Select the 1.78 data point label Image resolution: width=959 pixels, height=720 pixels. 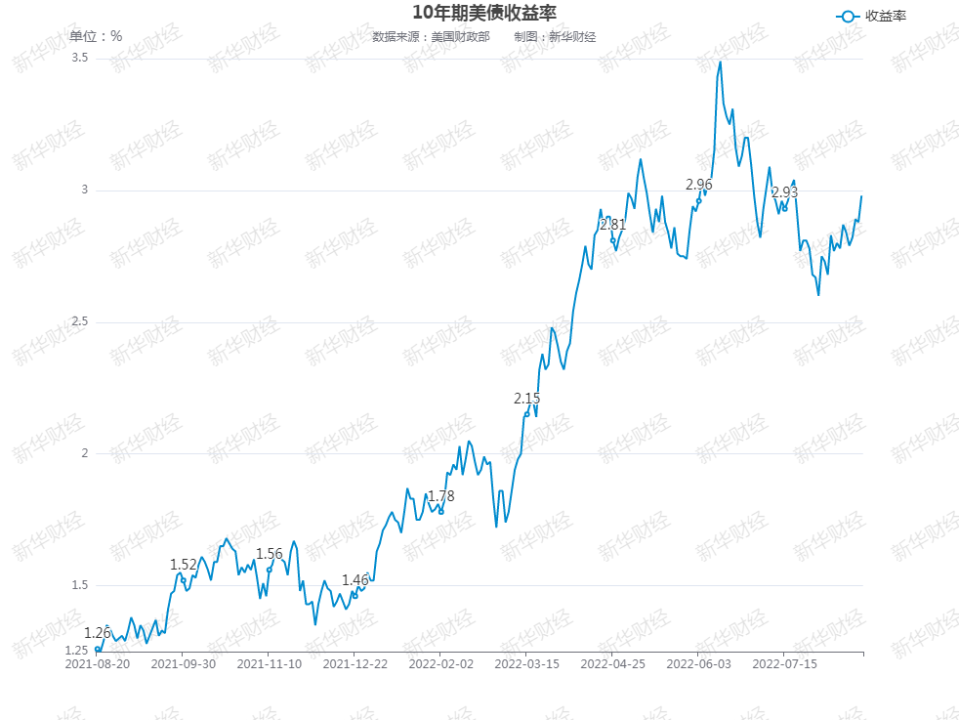[x=441, y=496]
